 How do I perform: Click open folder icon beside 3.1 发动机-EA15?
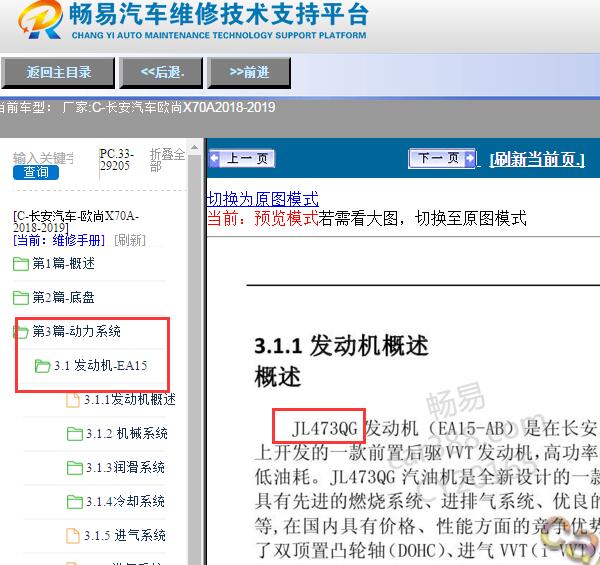click(42, 366)
